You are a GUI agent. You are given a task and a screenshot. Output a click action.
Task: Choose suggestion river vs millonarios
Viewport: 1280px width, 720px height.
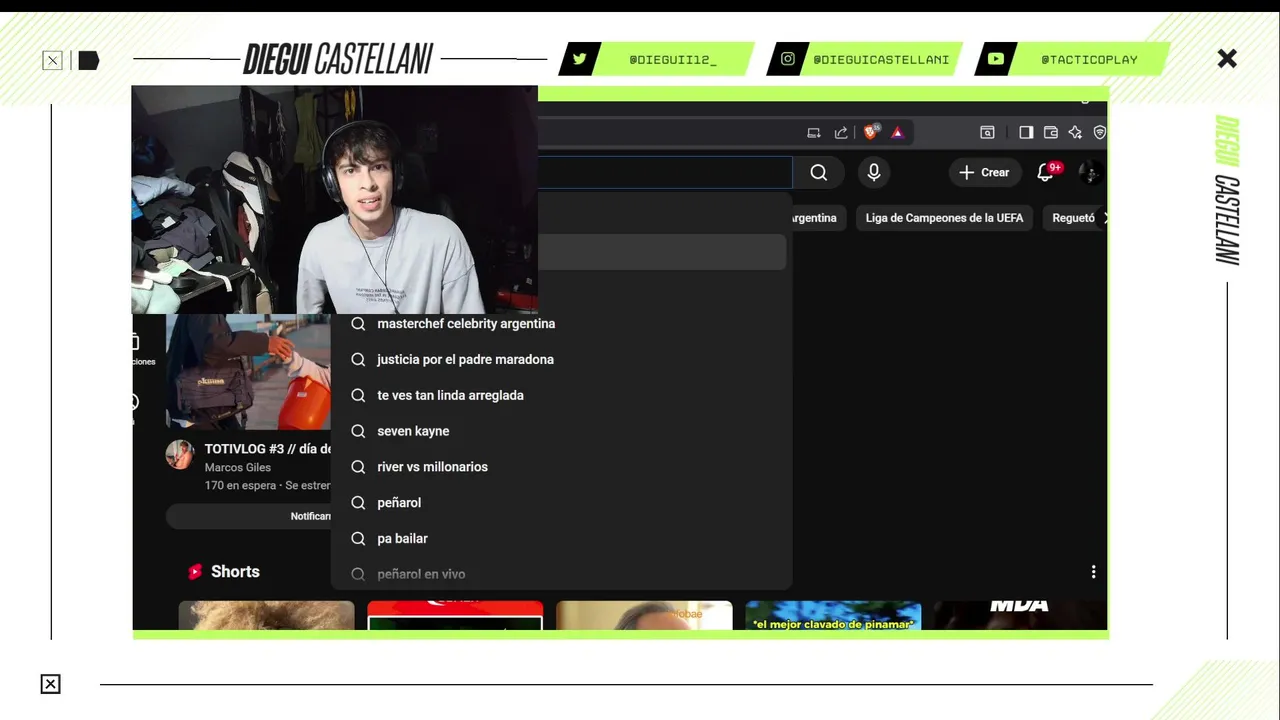[561, 467]
